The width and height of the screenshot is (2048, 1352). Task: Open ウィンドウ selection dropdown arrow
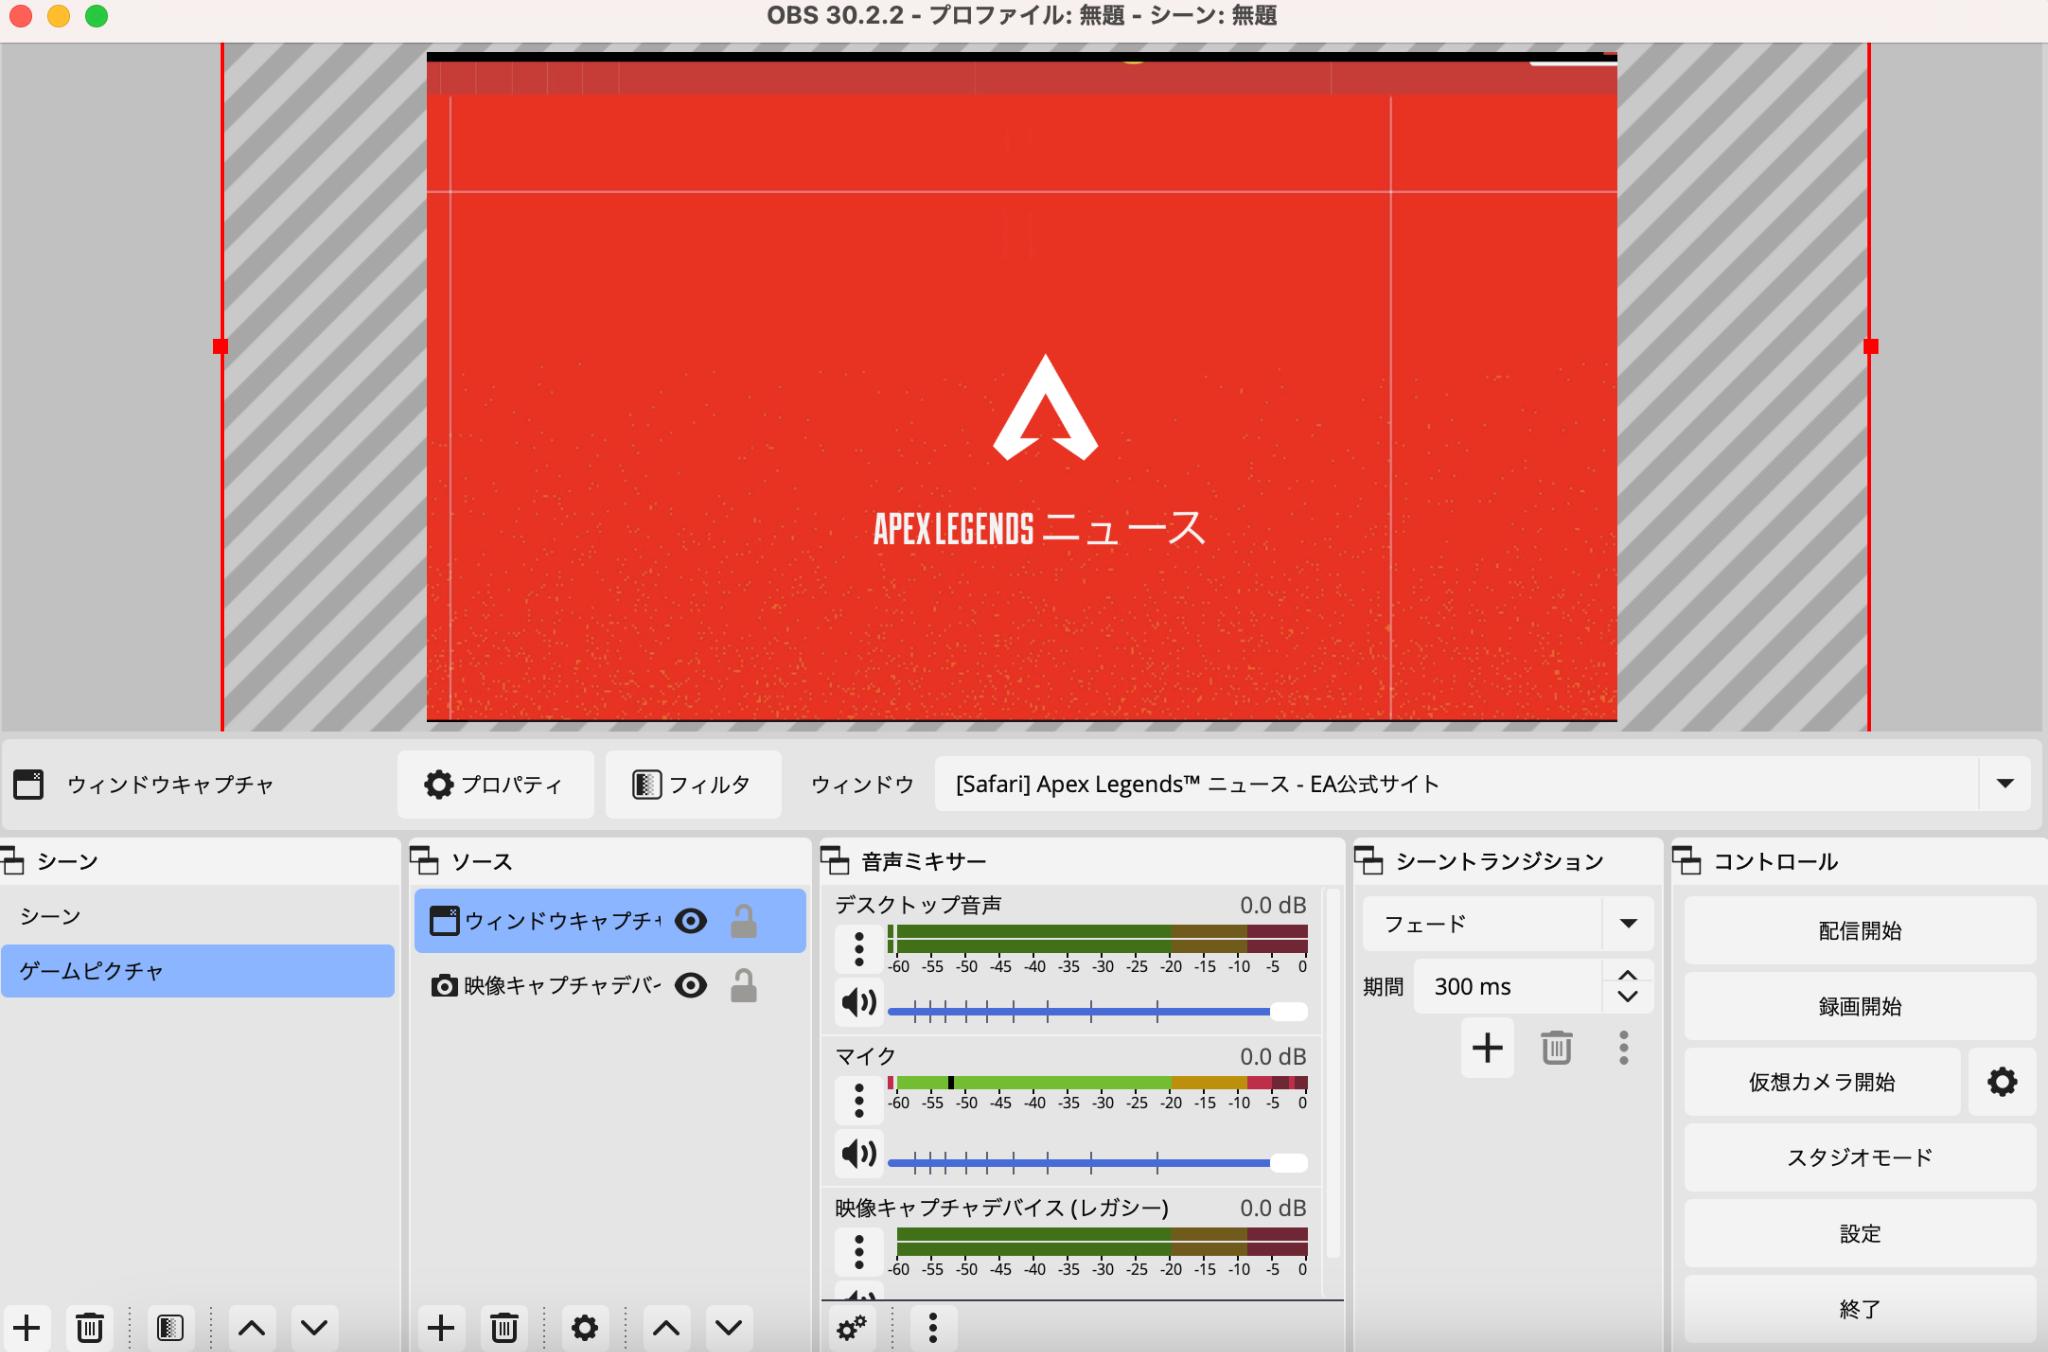pos(2004,783)
